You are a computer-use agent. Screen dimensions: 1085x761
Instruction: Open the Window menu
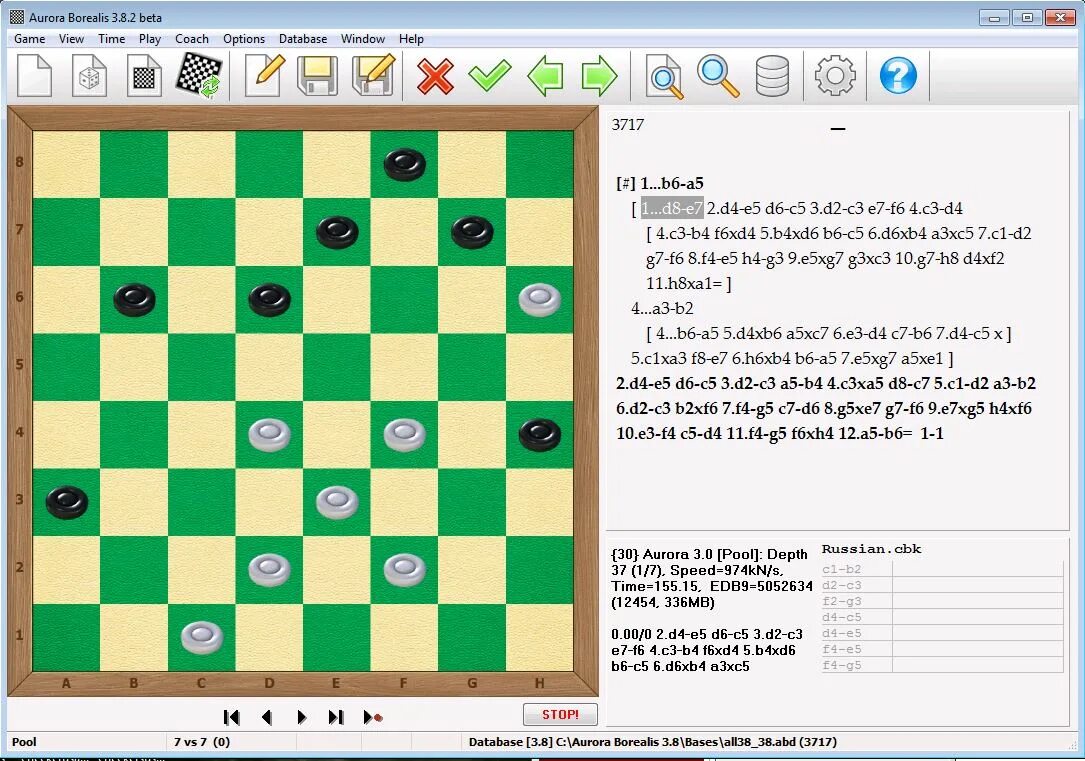(363, 39)
